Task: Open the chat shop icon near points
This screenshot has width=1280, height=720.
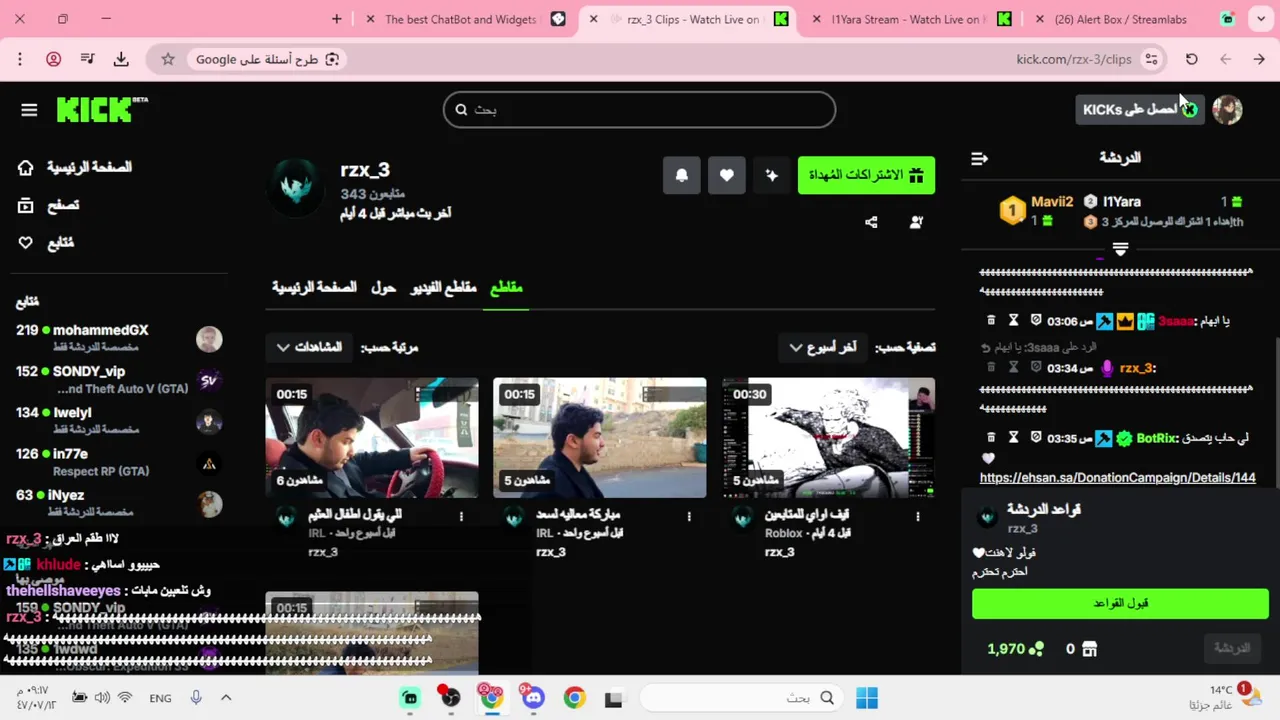Action: coord(1090,649)
